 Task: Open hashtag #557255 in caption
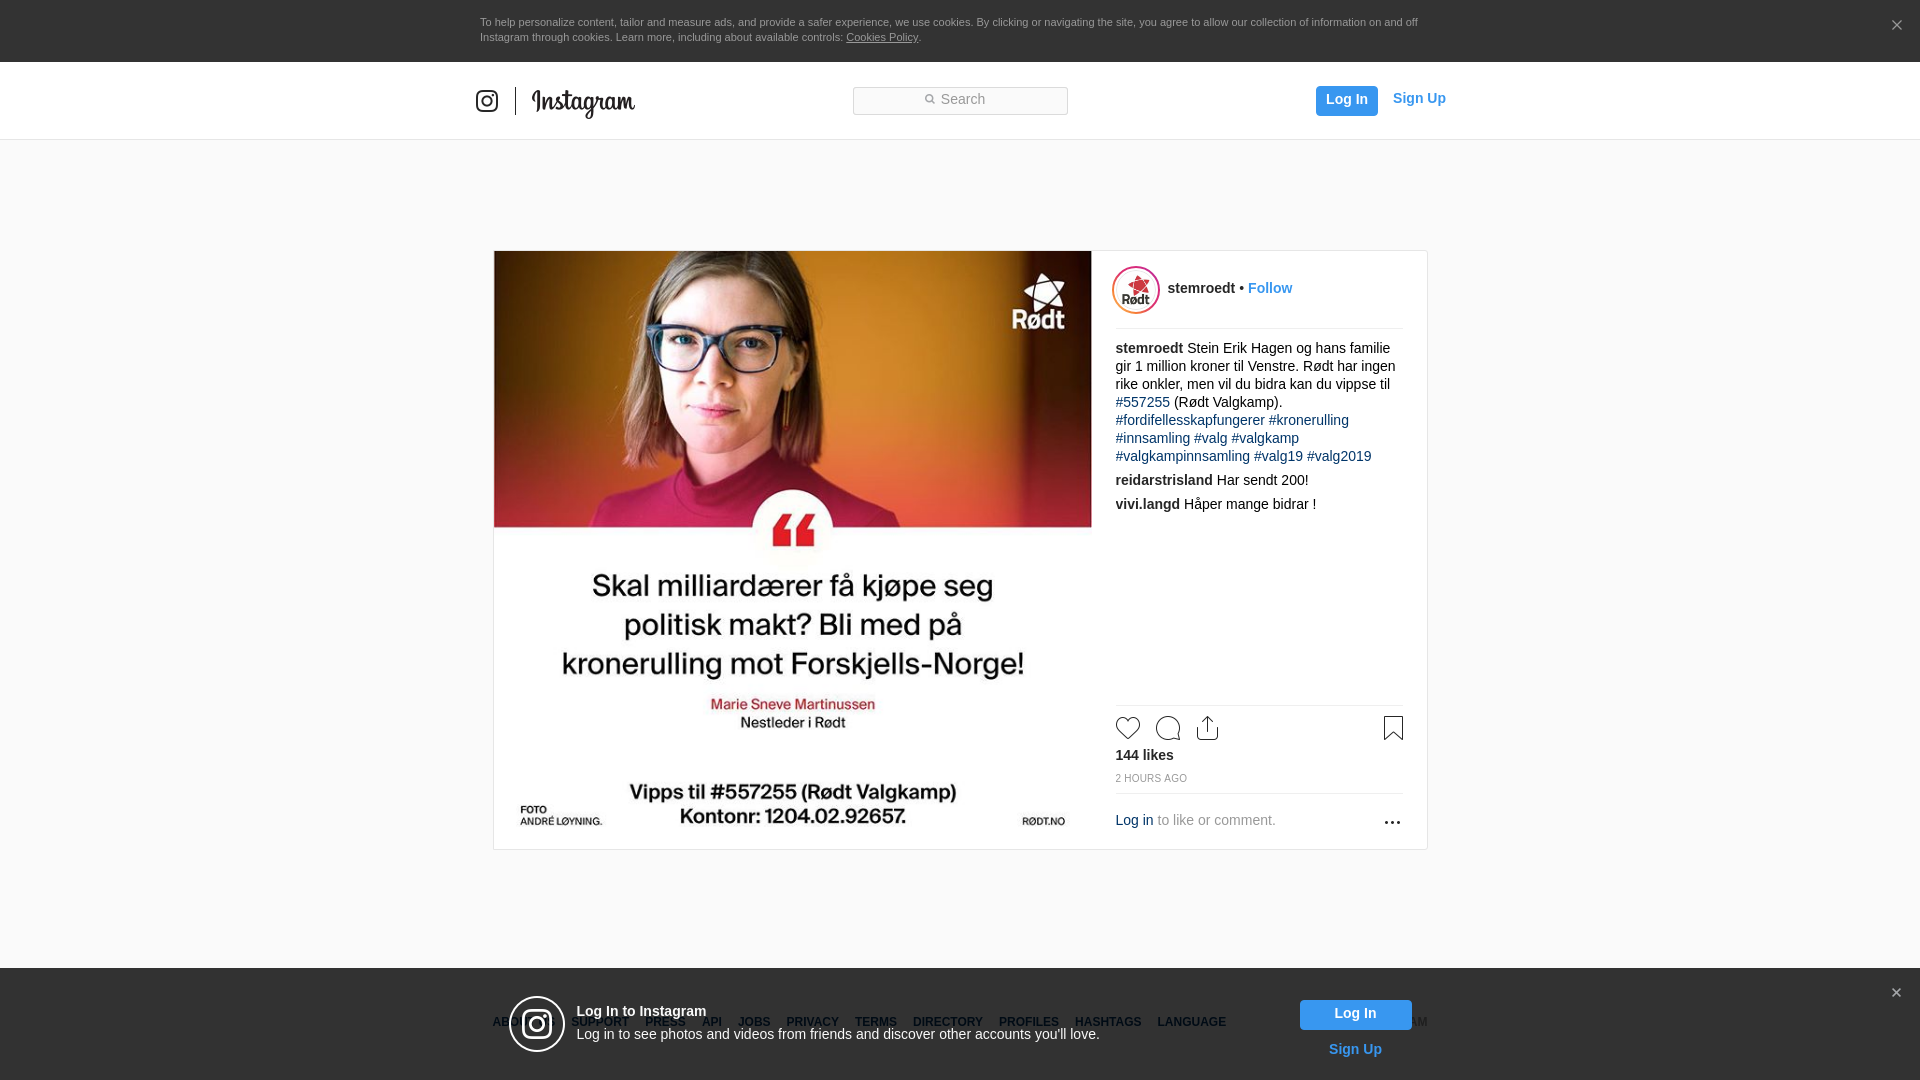pyautogui.click(x=1142, y=402)
